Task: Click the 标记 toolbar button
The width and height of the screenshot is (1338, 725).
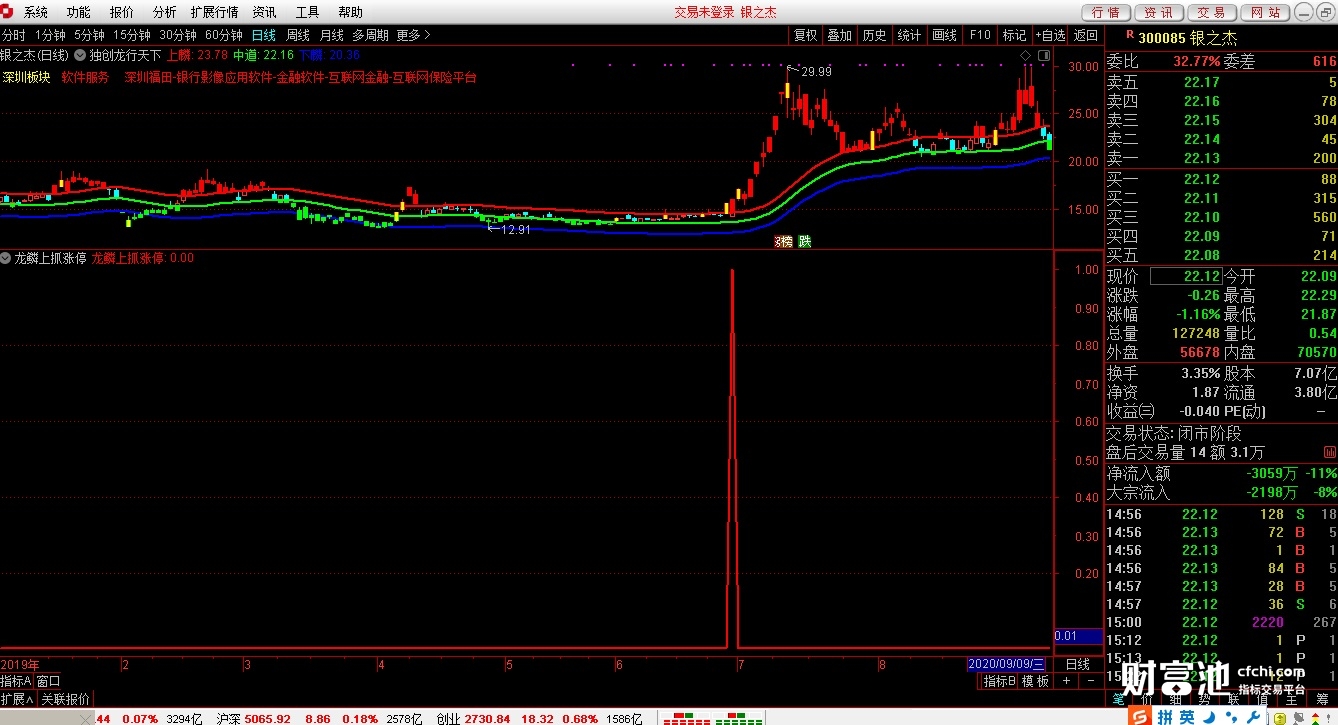Action: tap(1014, 35)
